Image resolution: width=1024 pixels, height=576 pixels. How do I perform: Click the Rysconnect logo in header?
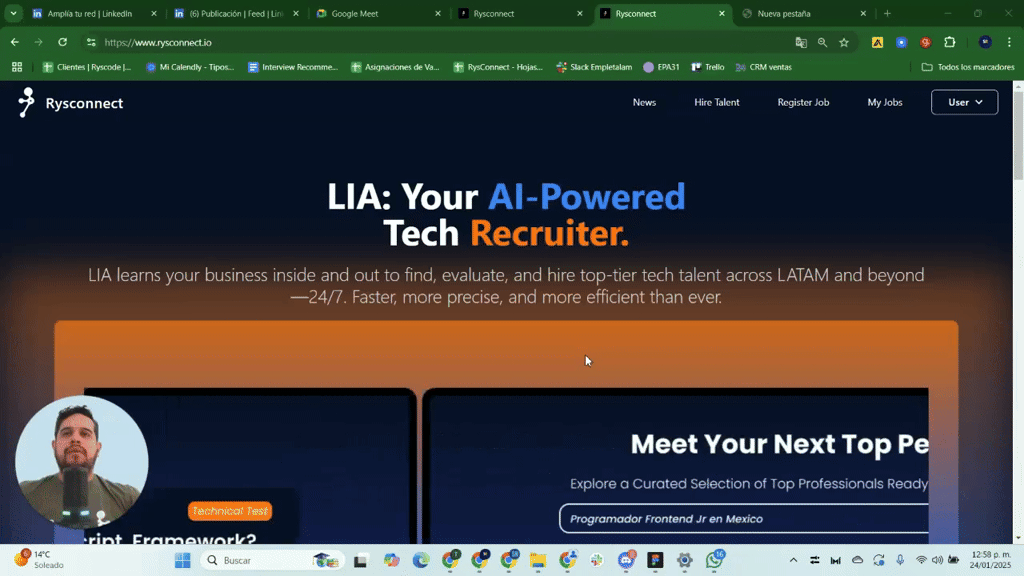71,103
